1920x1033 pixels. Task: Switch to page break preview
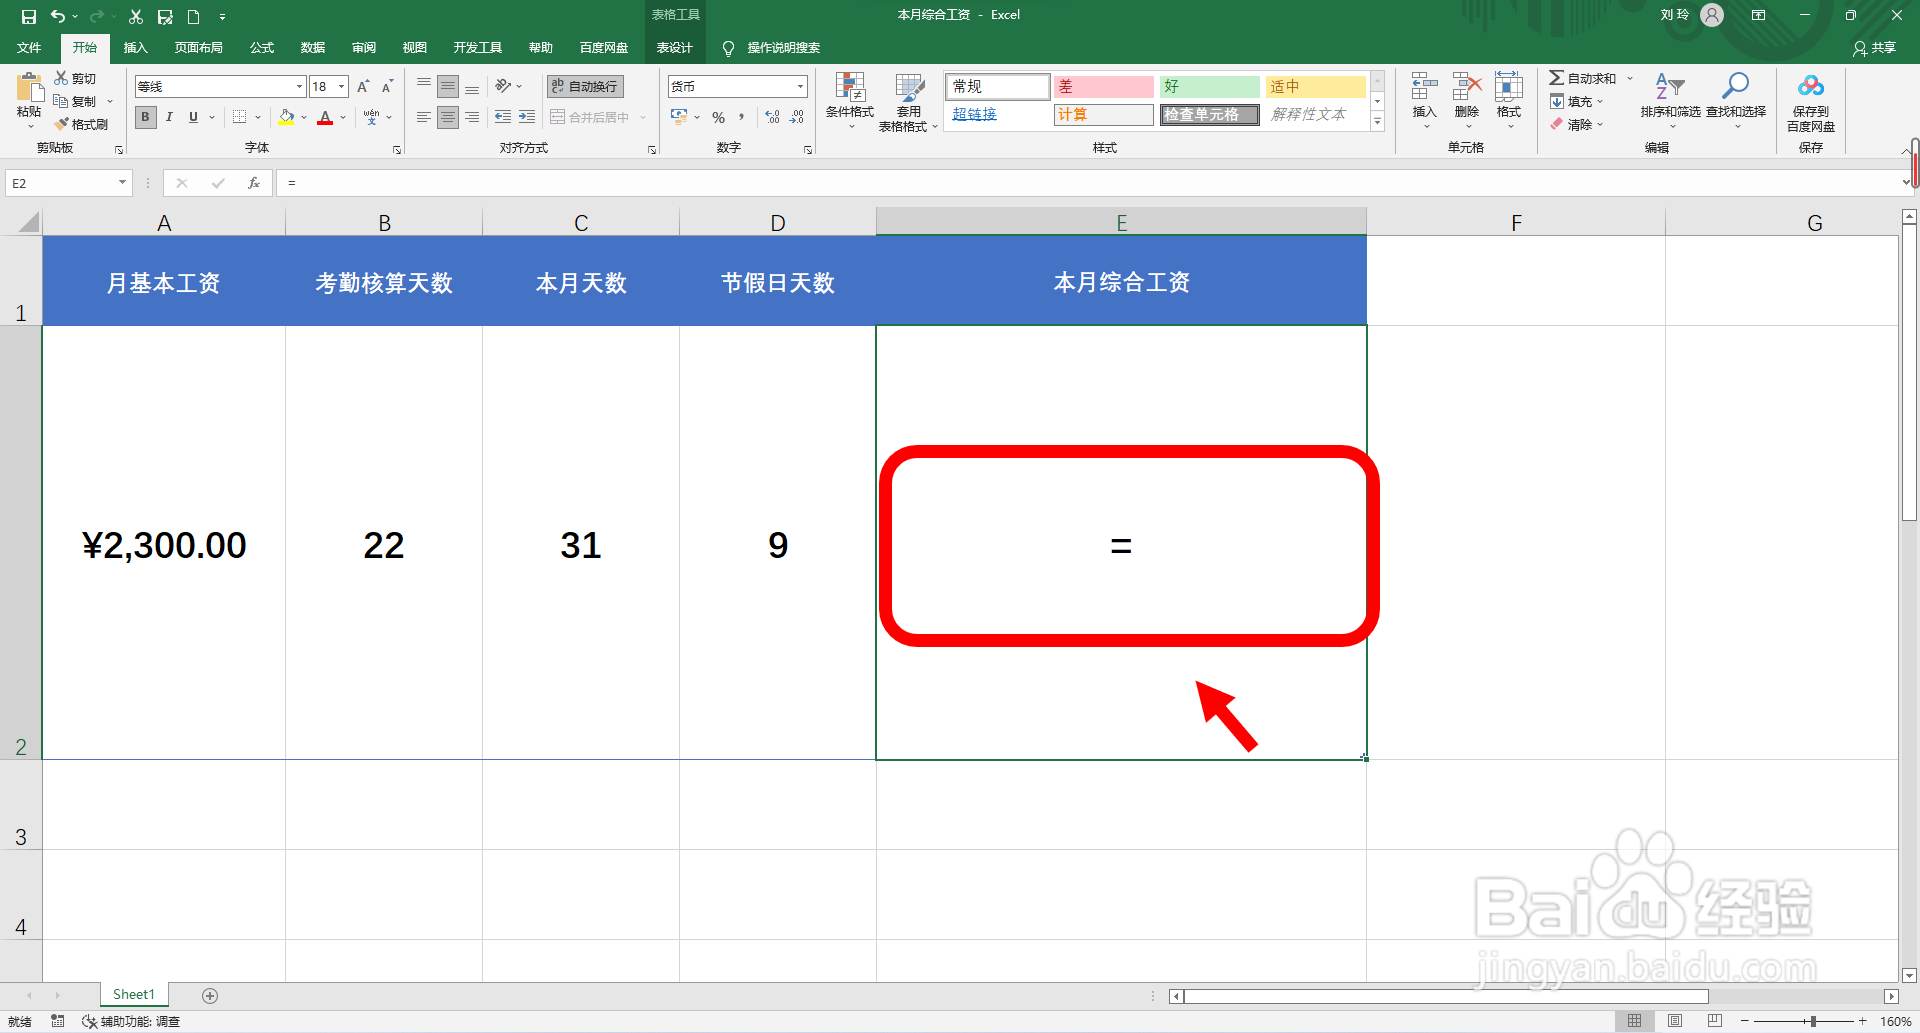pos(1714,1021)
